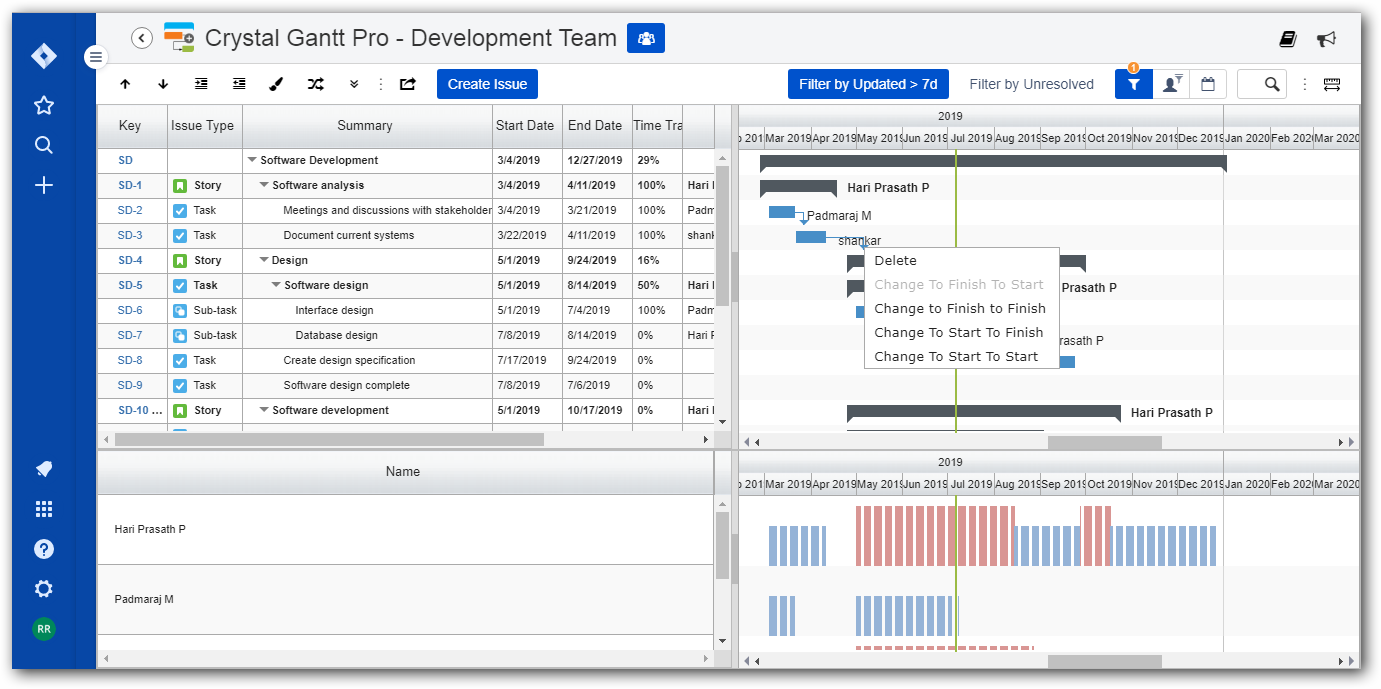Open starred items in the sidebar
Image resolution: width=1381 pixels, height=689 pixels.
[x=44, y=105]
